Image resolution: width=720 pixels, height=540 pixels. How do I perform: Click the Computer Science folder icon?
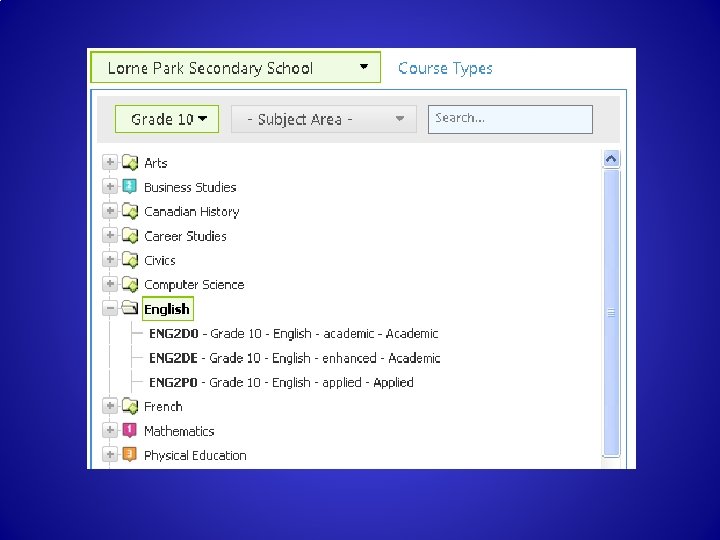pos(130,284)
